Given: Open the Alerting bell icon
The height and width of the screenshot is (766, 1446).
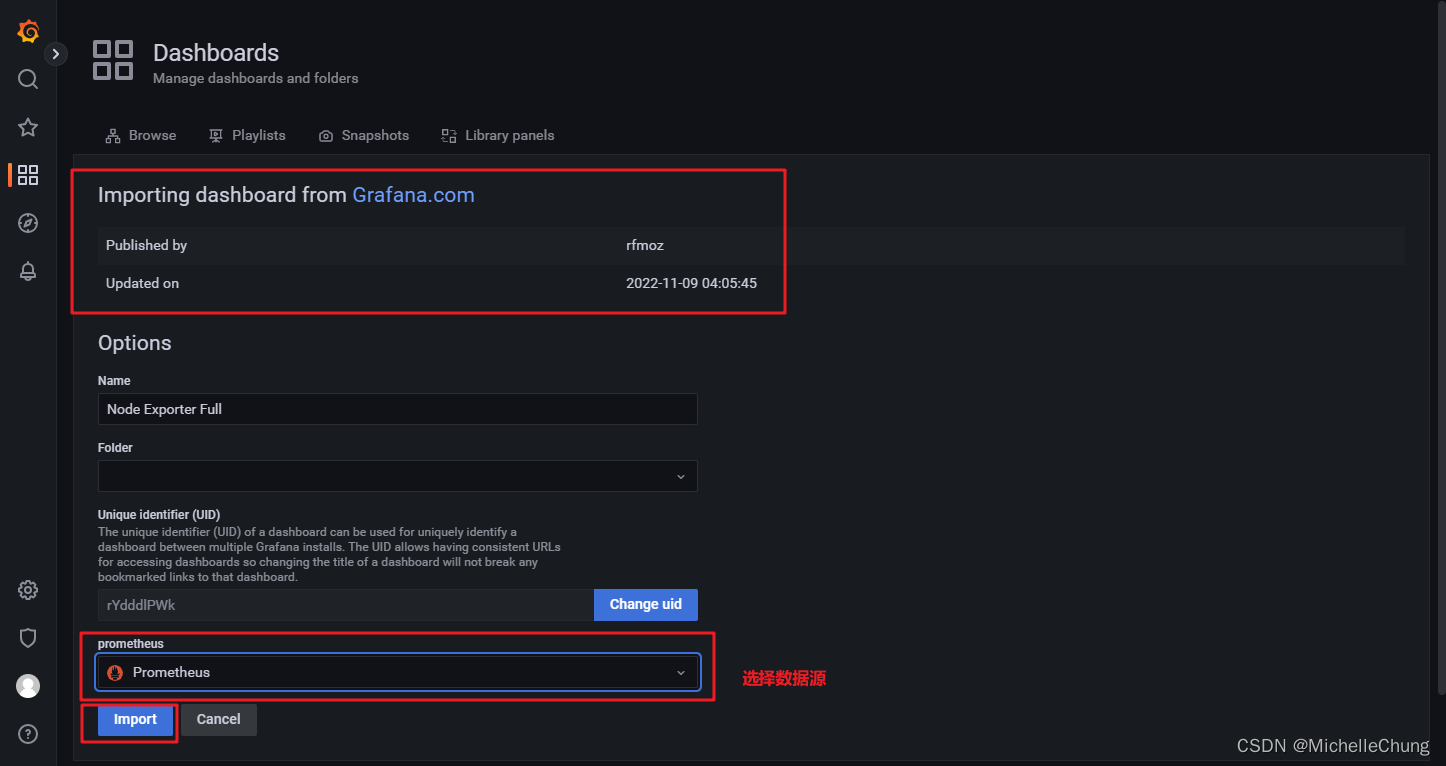Looking at the screenshot, I should [28, 271].
